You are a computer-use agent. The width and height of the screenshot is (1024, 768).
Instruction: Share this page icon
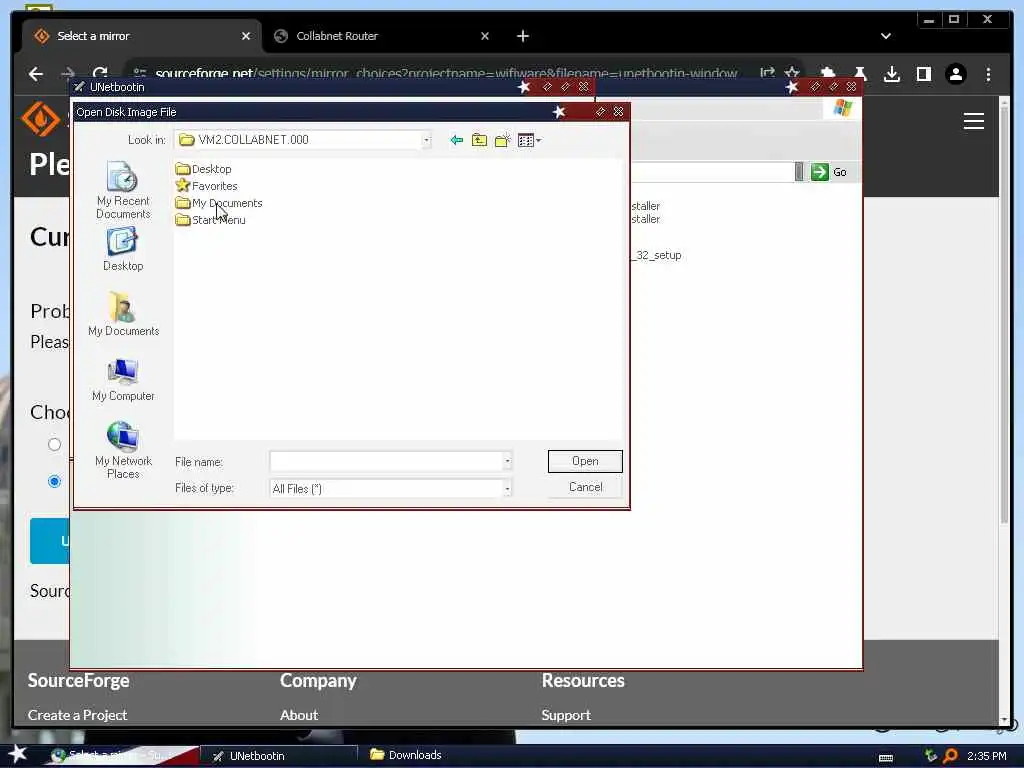pyautogui.click(x=767, y=72)
